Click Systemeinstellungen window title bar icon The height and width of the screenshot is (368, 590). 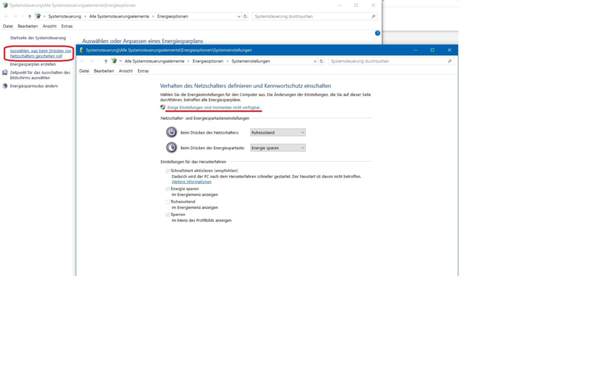82,50
